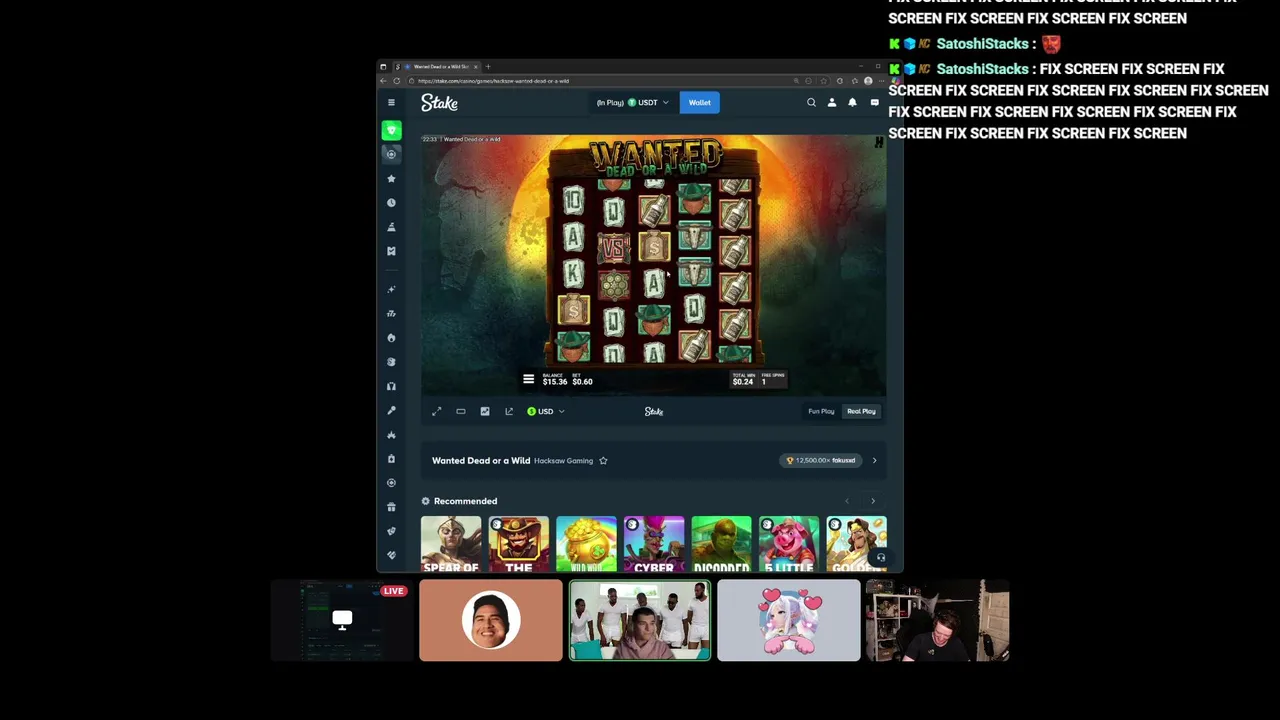Open the microphone icon in sidebar
The image size is (1280, 720).
(391, 410)
